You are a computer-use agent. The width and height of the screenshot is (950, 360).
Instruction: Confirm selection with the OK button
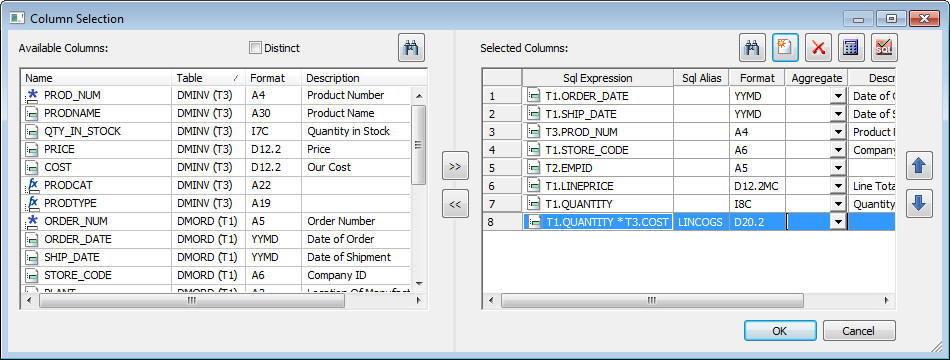780,331
